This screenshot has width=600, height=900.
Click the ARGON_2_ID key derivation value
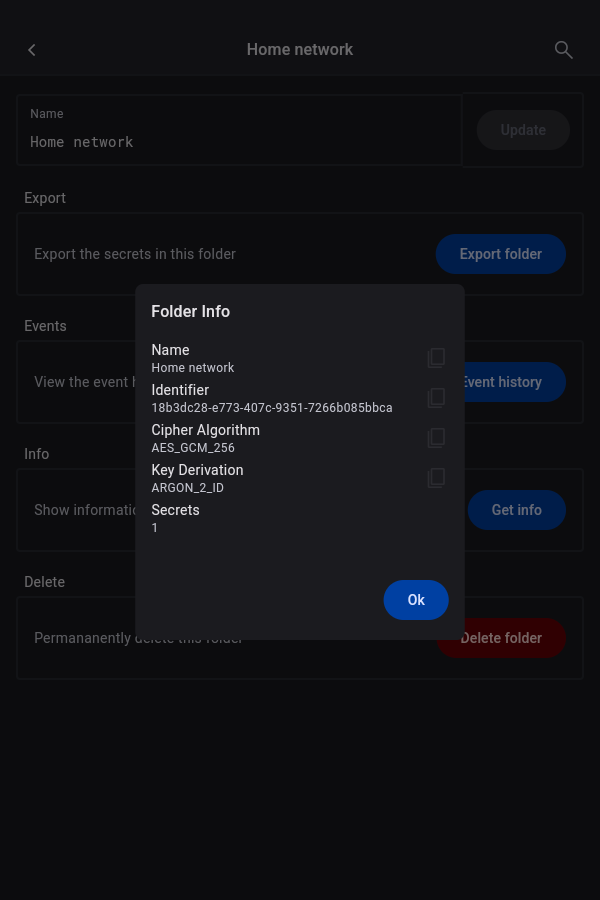[x=187, y=488]
